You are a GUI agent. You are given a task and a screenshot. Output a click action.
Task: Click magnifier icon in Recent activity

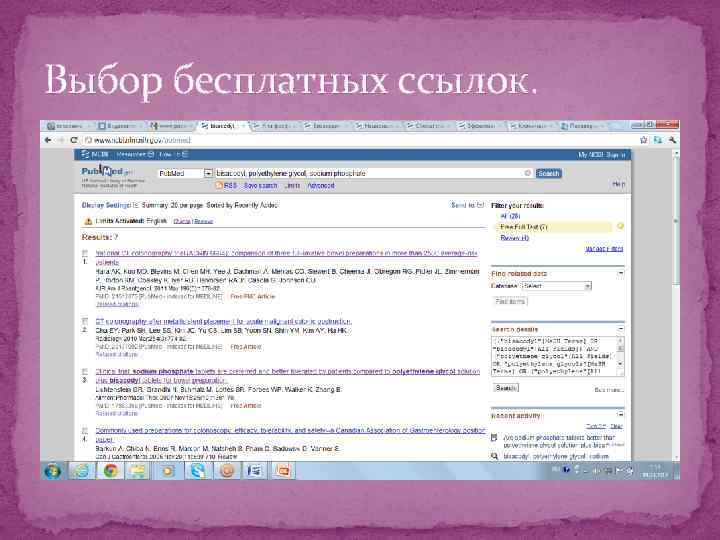point(495,456)
